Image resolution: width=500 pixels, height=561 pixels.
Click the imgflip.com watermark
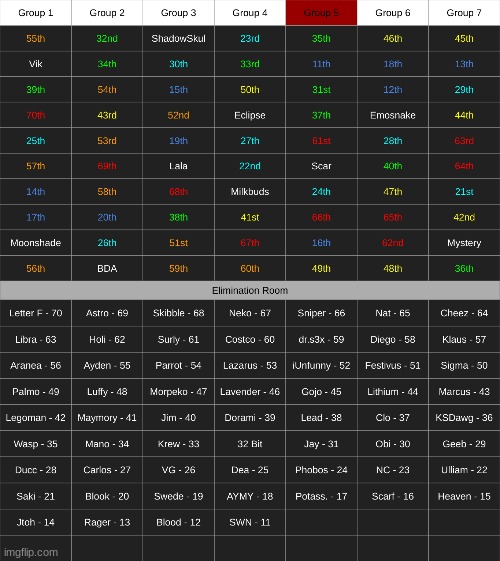31,552
